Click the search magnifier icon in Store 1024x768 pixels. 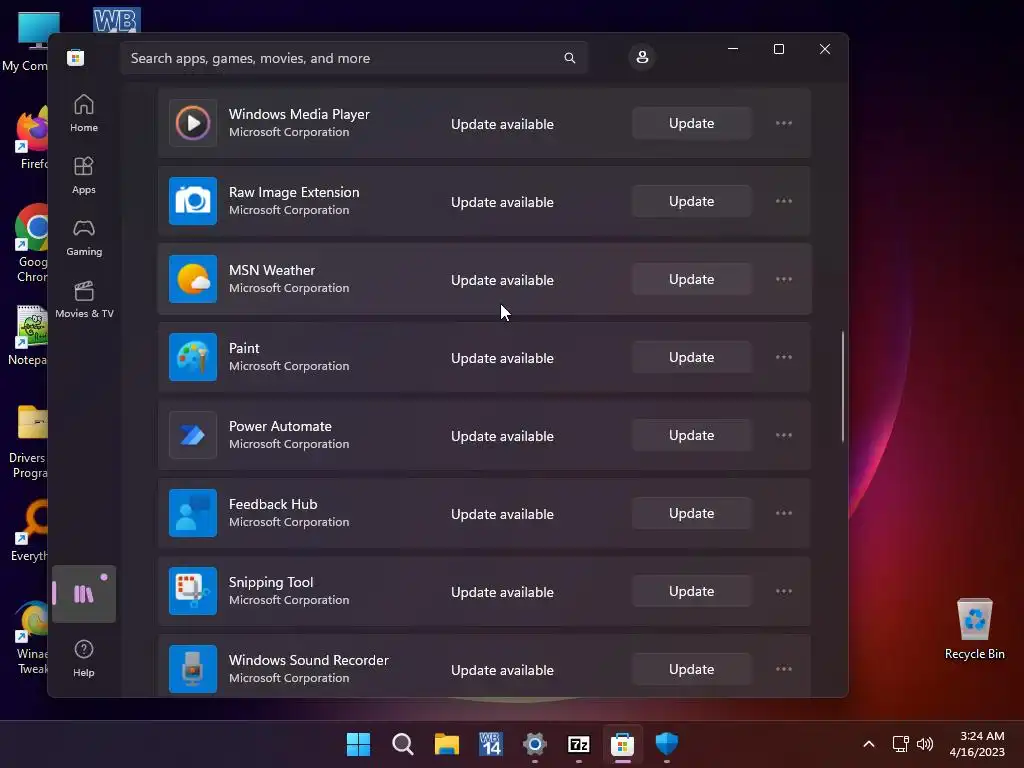(x=569, y=58)
